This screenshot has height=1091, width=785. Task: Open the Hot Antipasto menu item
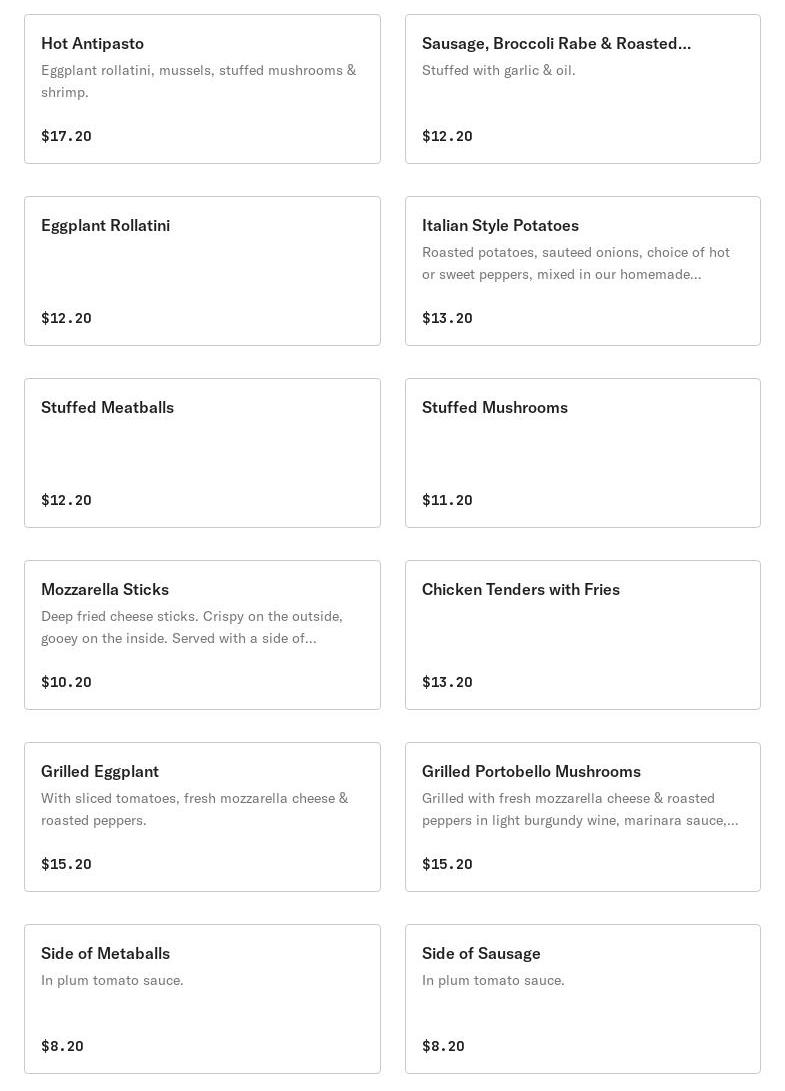(x=92, y=43)
